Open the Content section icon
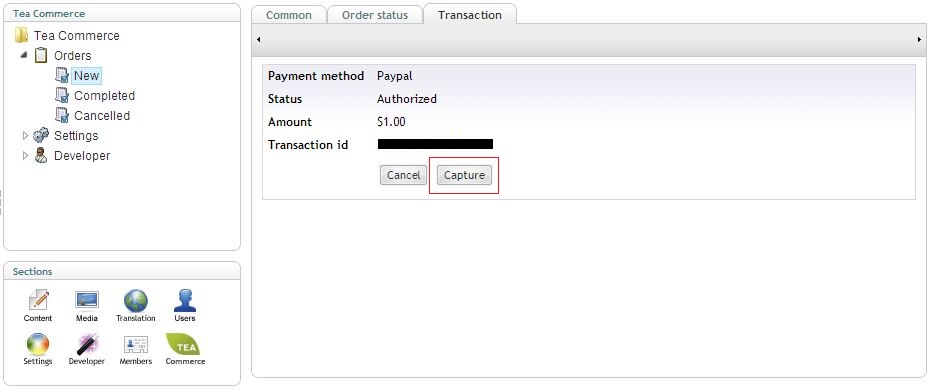This screenshot has width=931, height=391. (39, 301)
